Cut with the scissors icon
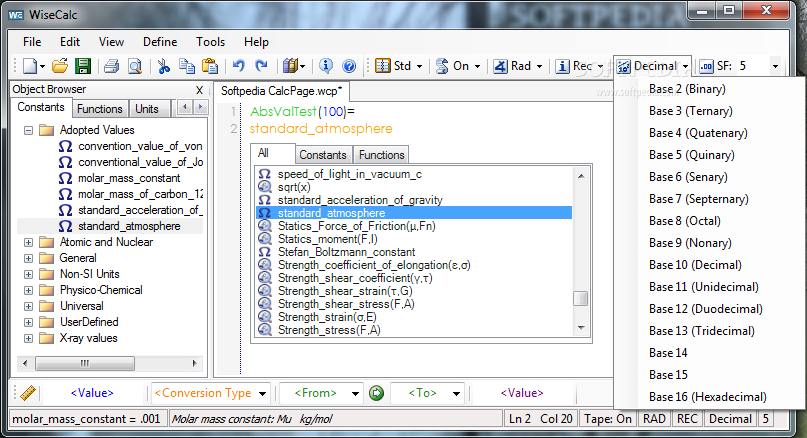This screenshot has width=807, height=438. click(164, 66)
